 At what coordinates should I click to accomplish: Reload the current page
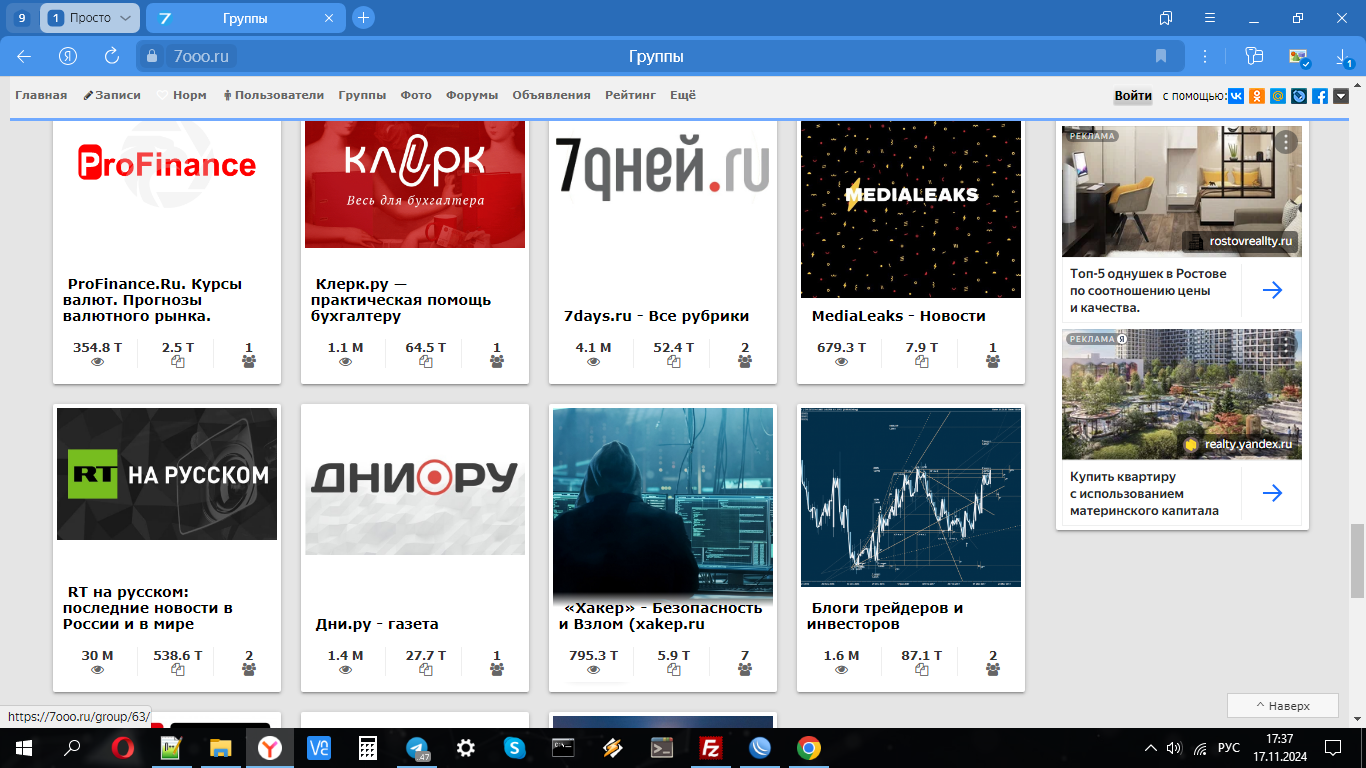tap(112, 56)
